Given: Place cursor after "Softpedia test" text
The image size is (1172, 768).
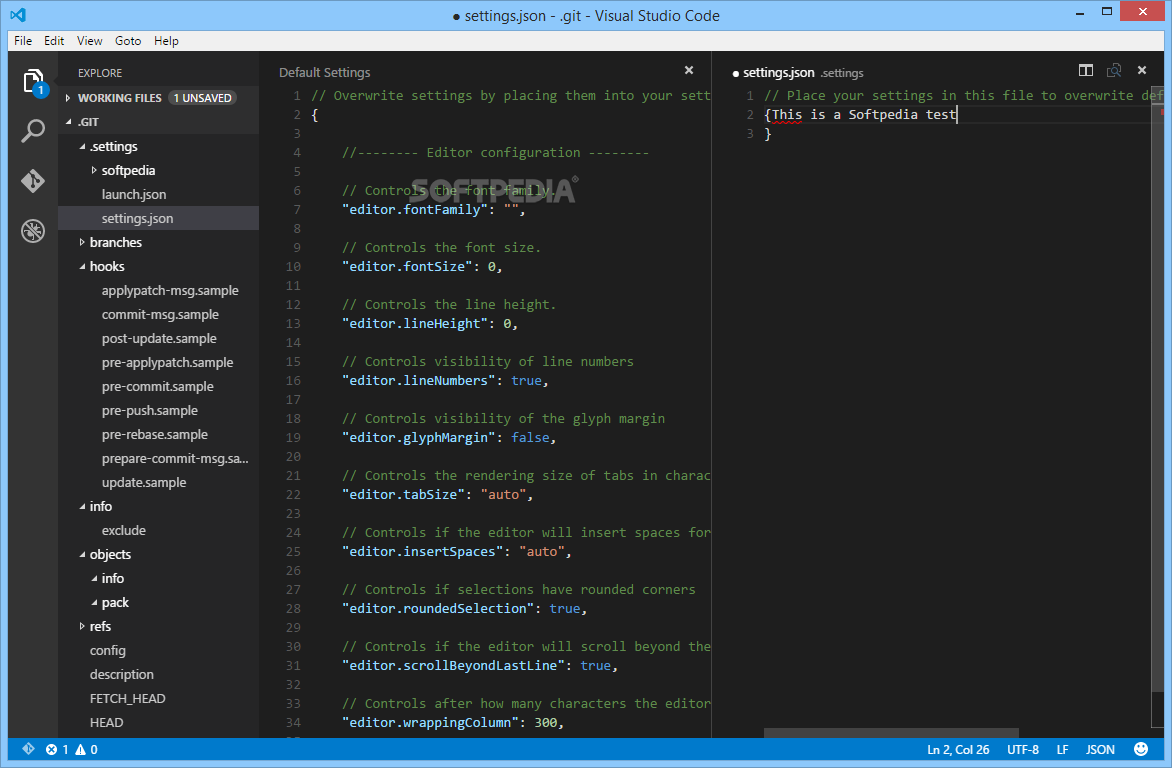Looking at the screenshot, I should click(x=957, y=114).
